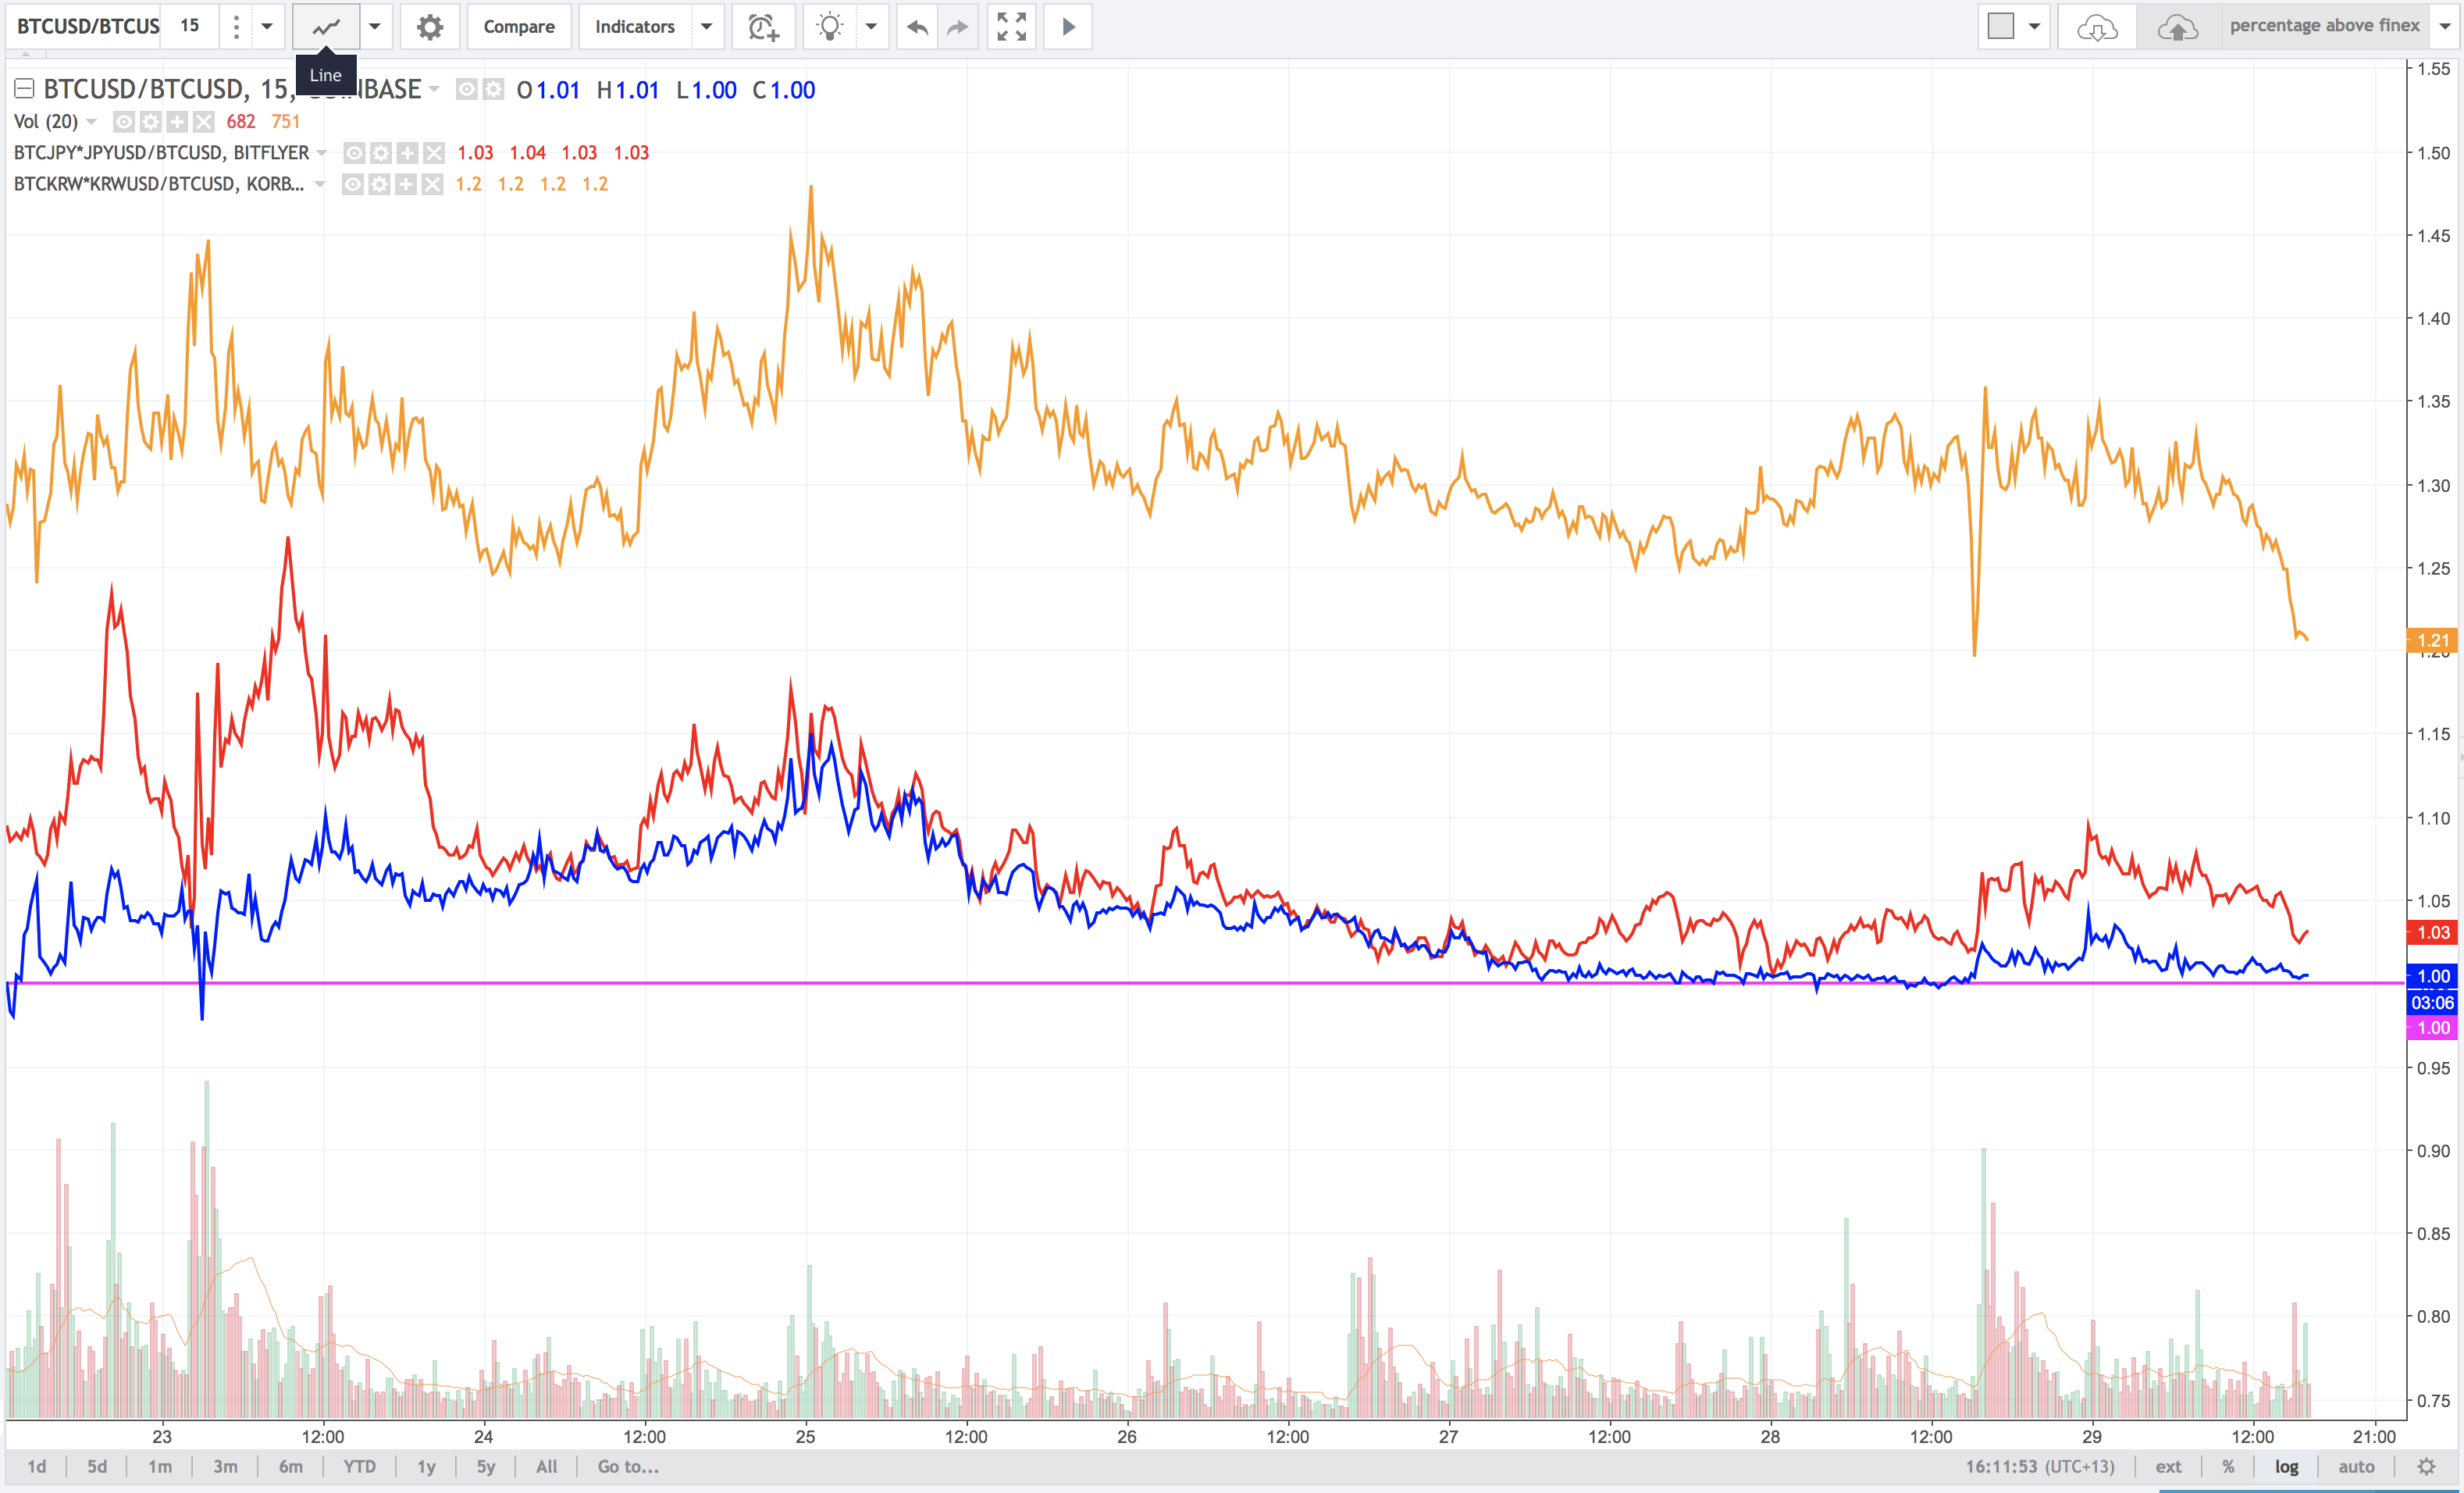Viewport: 2464px width, 1493px height.
Task: Click the 15 interval field
Action: tap(190, 27)
